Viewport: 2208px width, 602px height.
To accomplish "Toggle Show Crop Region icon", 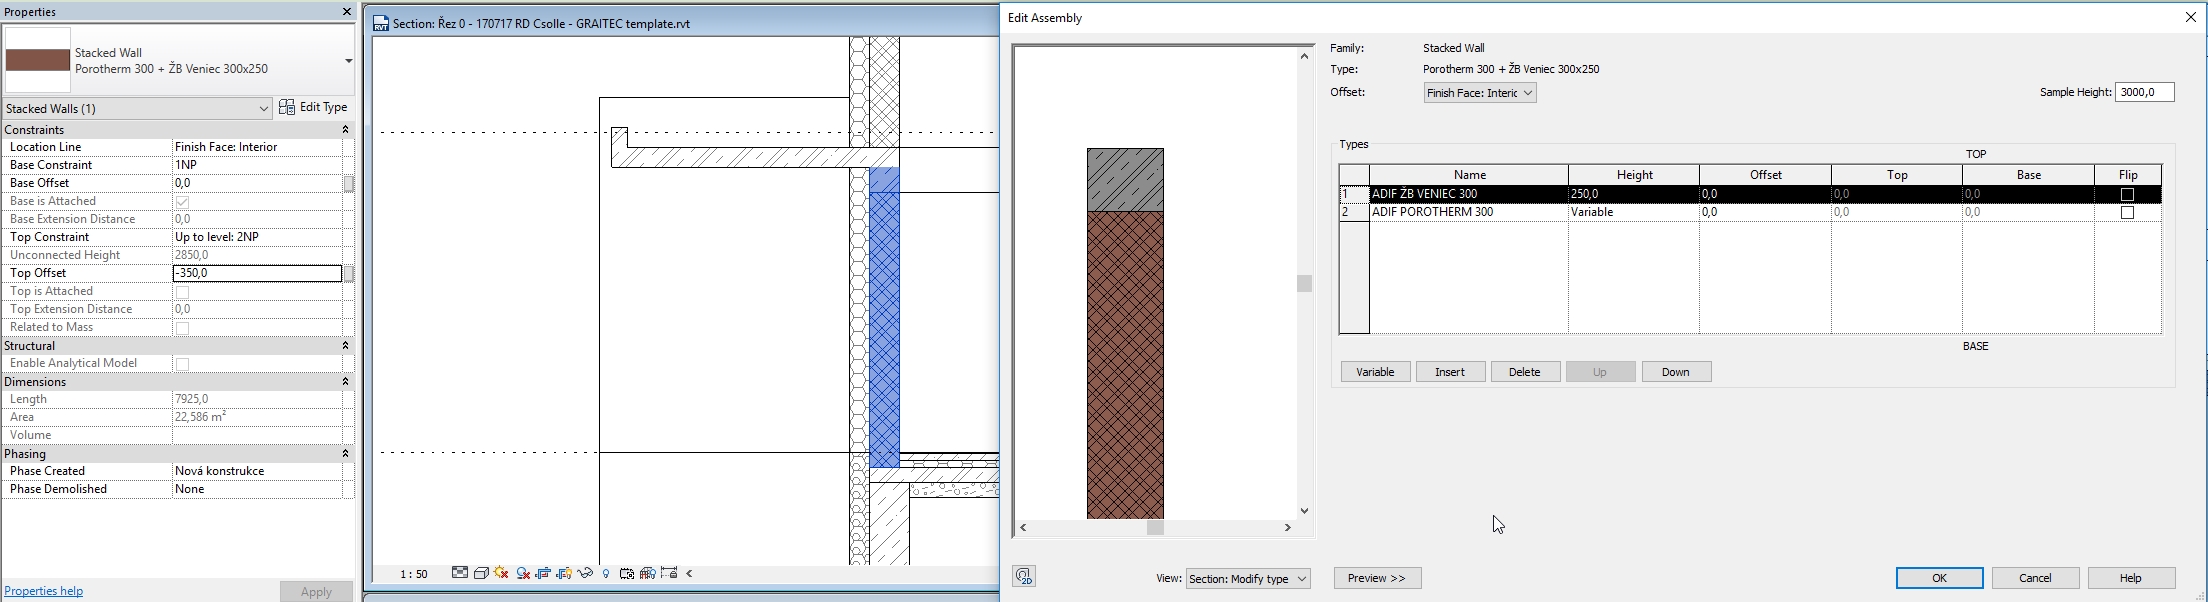I will 564,574.
